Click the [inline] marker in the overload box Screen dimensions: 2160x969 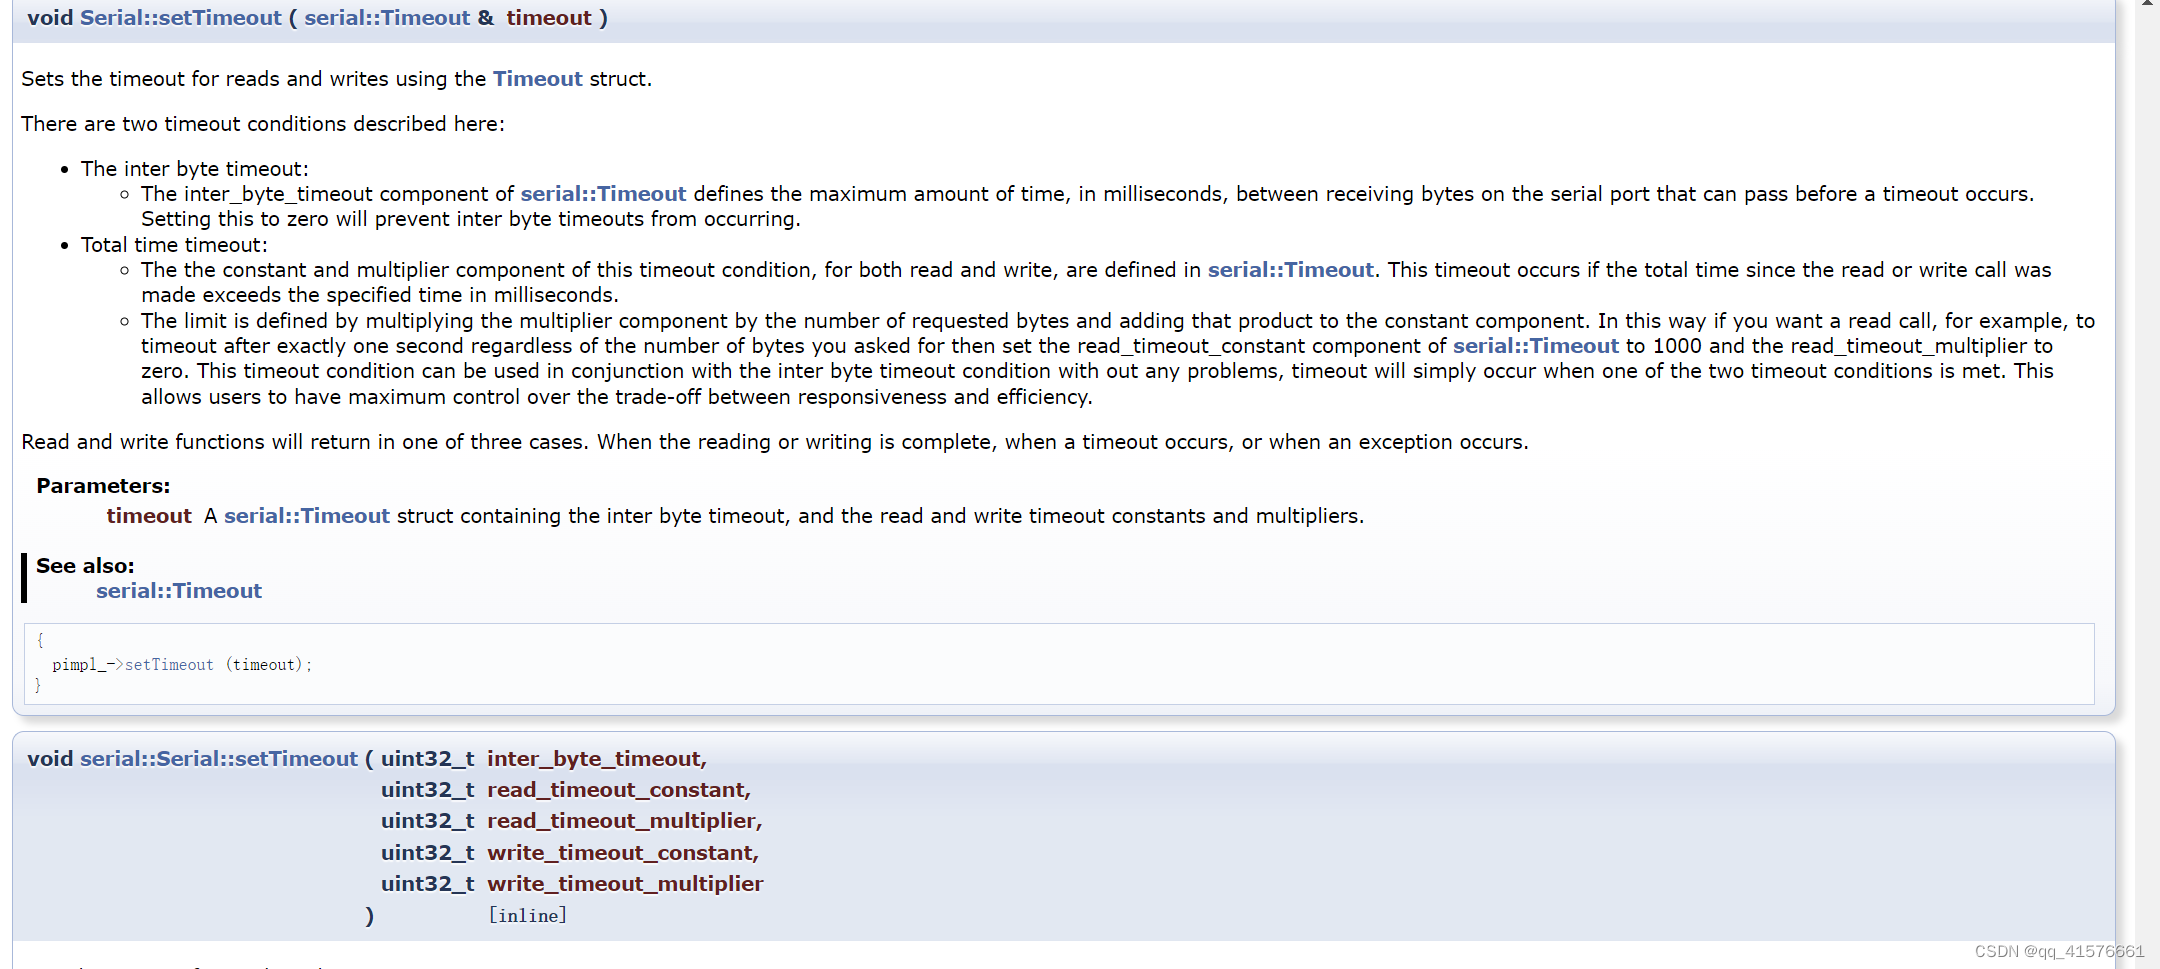527,914
